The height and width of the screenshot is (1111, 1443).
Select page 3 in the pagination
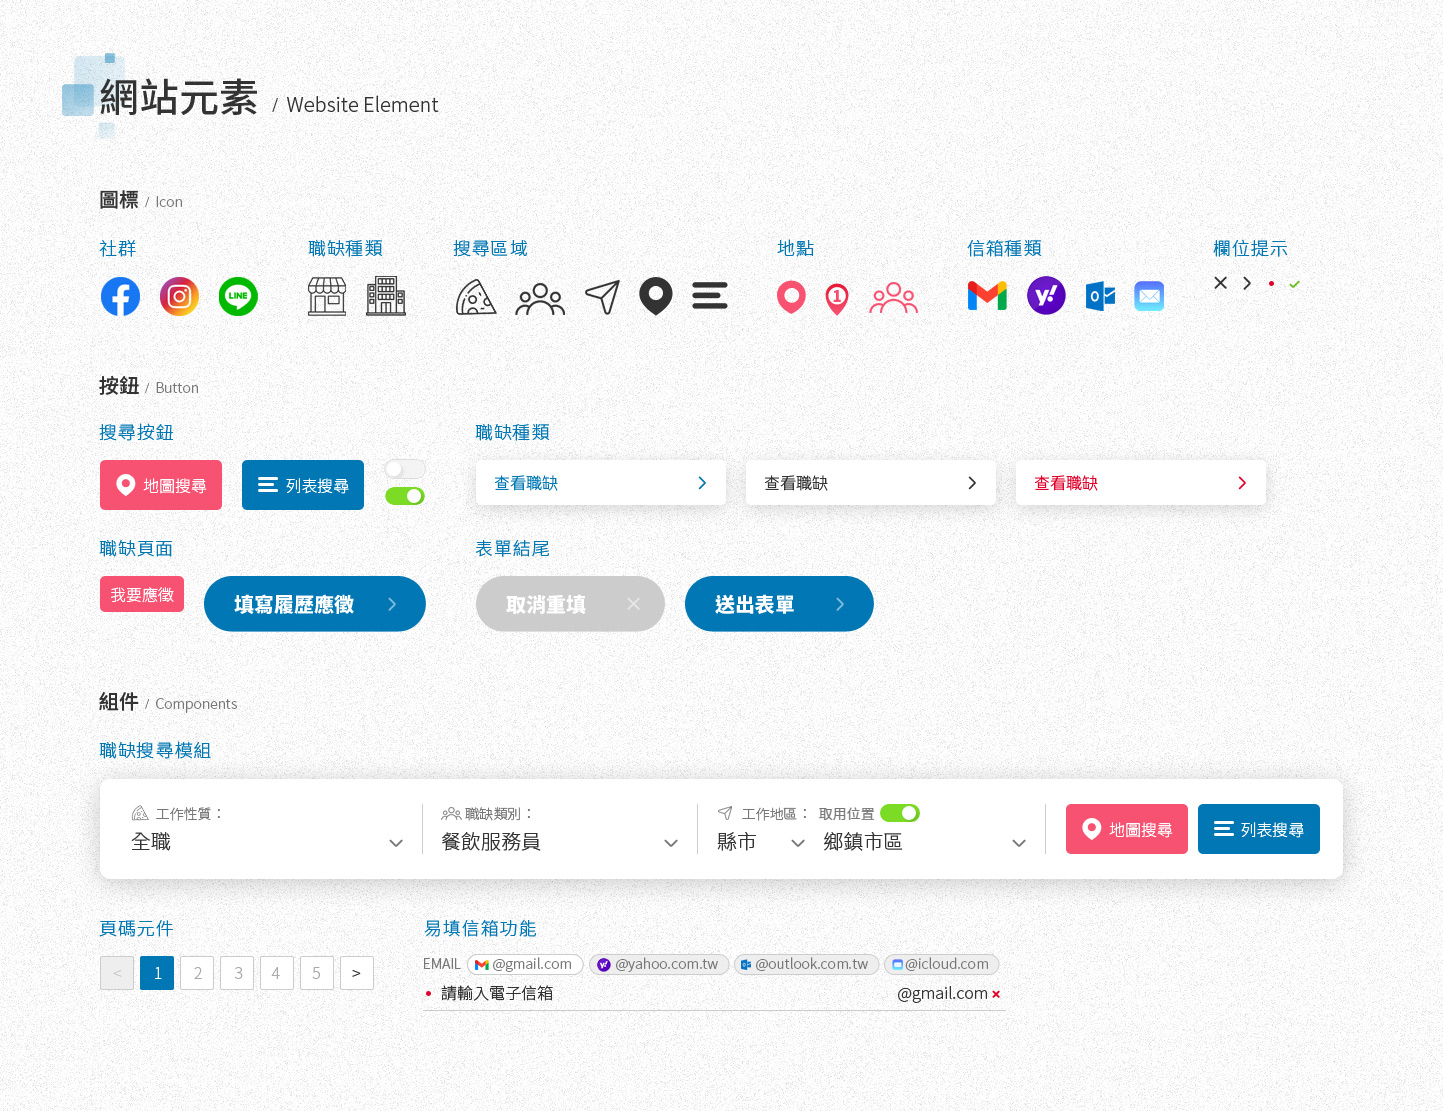point(237,972)
